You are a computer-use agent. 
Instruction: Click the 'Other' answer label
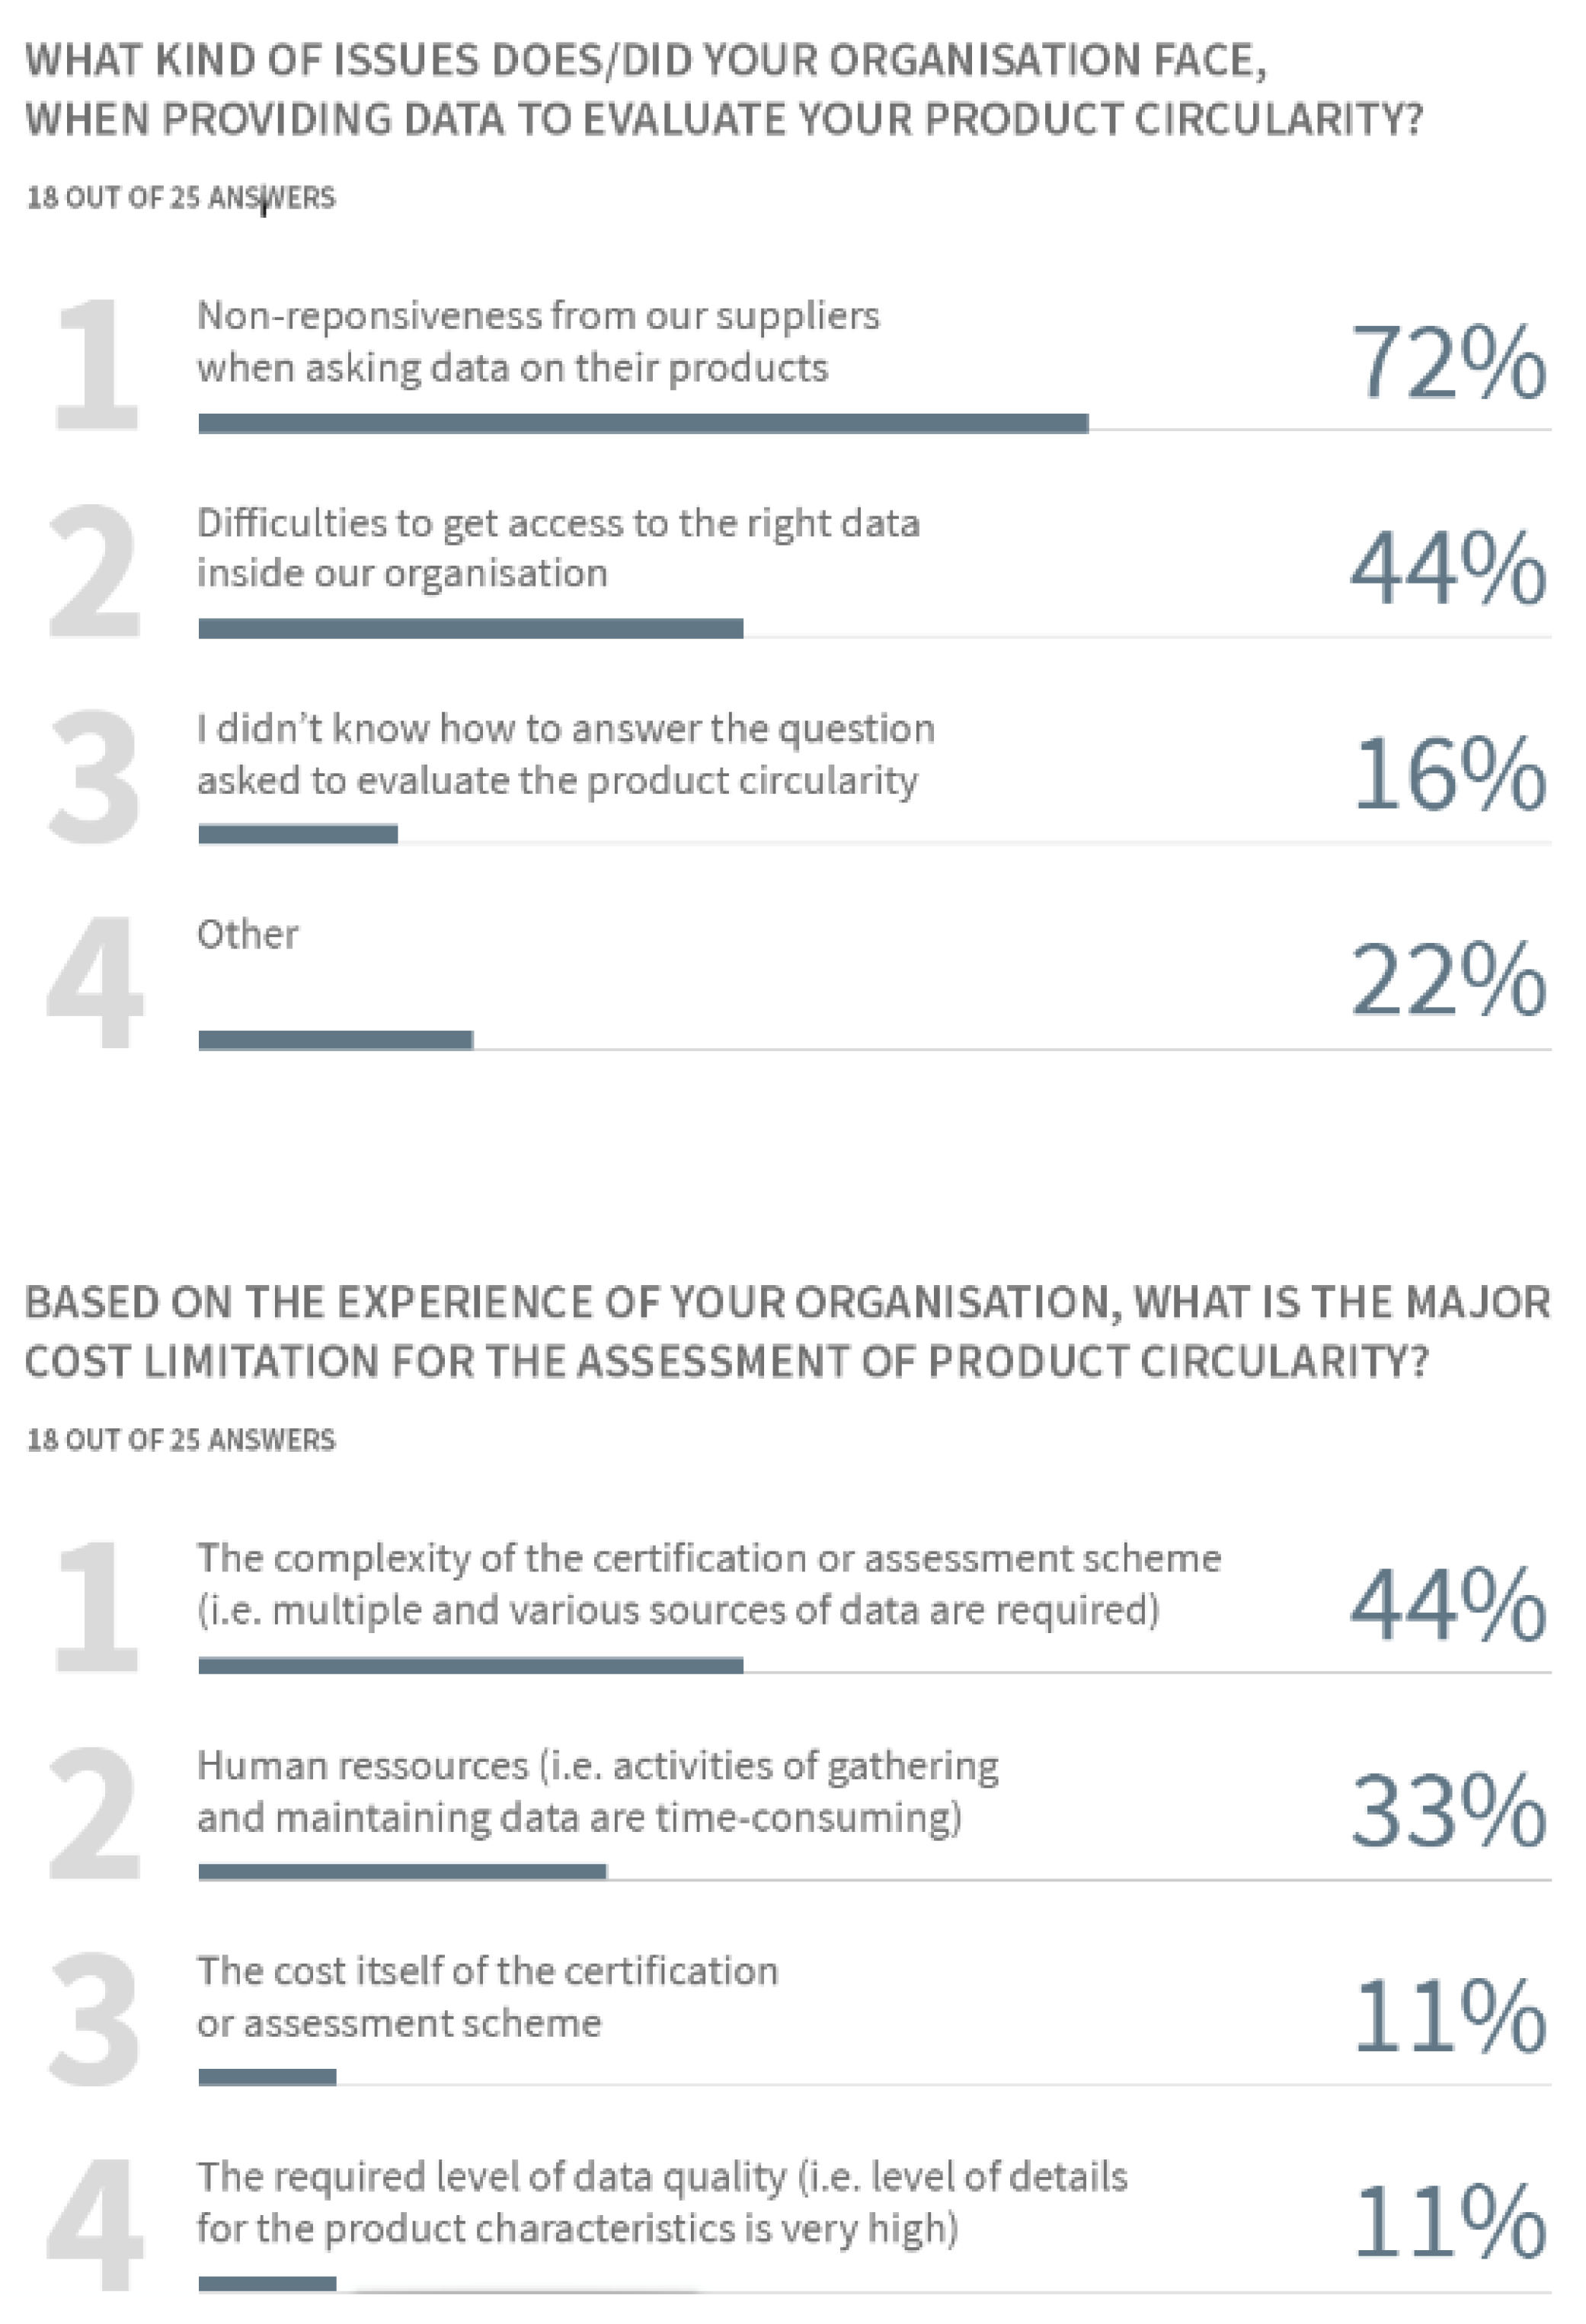(247, 934)
